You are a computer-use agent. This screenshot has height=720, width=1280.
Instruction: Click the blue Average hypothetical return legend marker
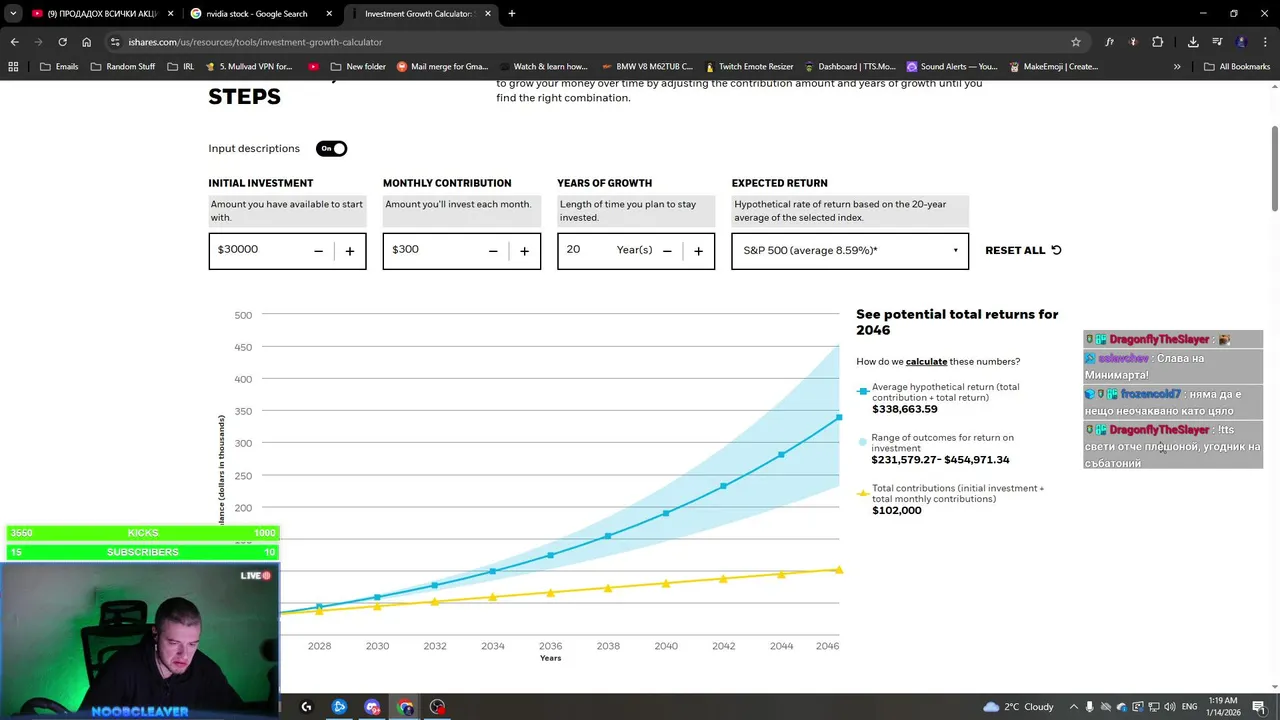(x=862, y=391)
